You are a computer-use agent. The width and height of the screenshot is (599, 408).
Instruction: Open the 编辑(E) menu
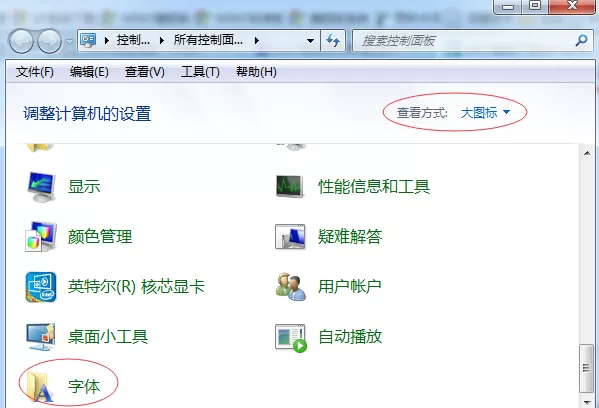click(x=89, y=72)
